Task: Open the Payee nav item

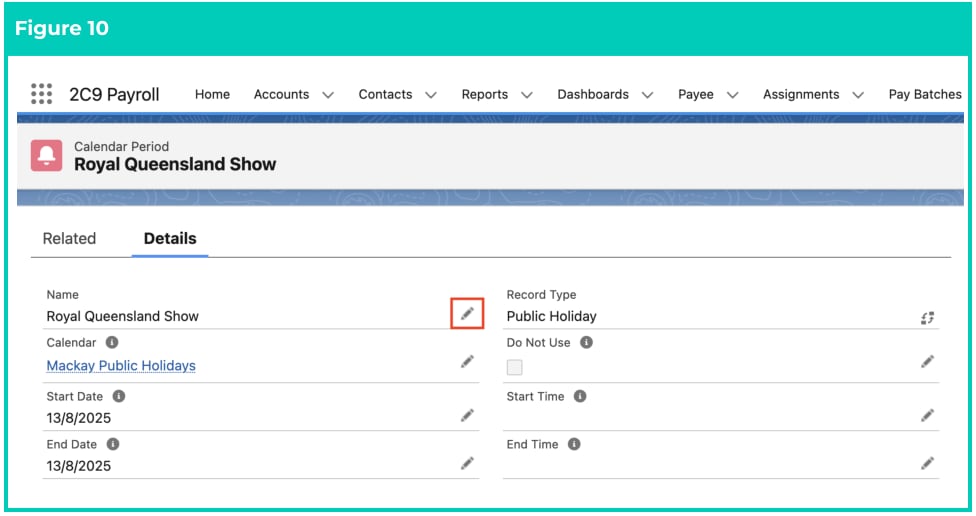Action: [696, 94]
